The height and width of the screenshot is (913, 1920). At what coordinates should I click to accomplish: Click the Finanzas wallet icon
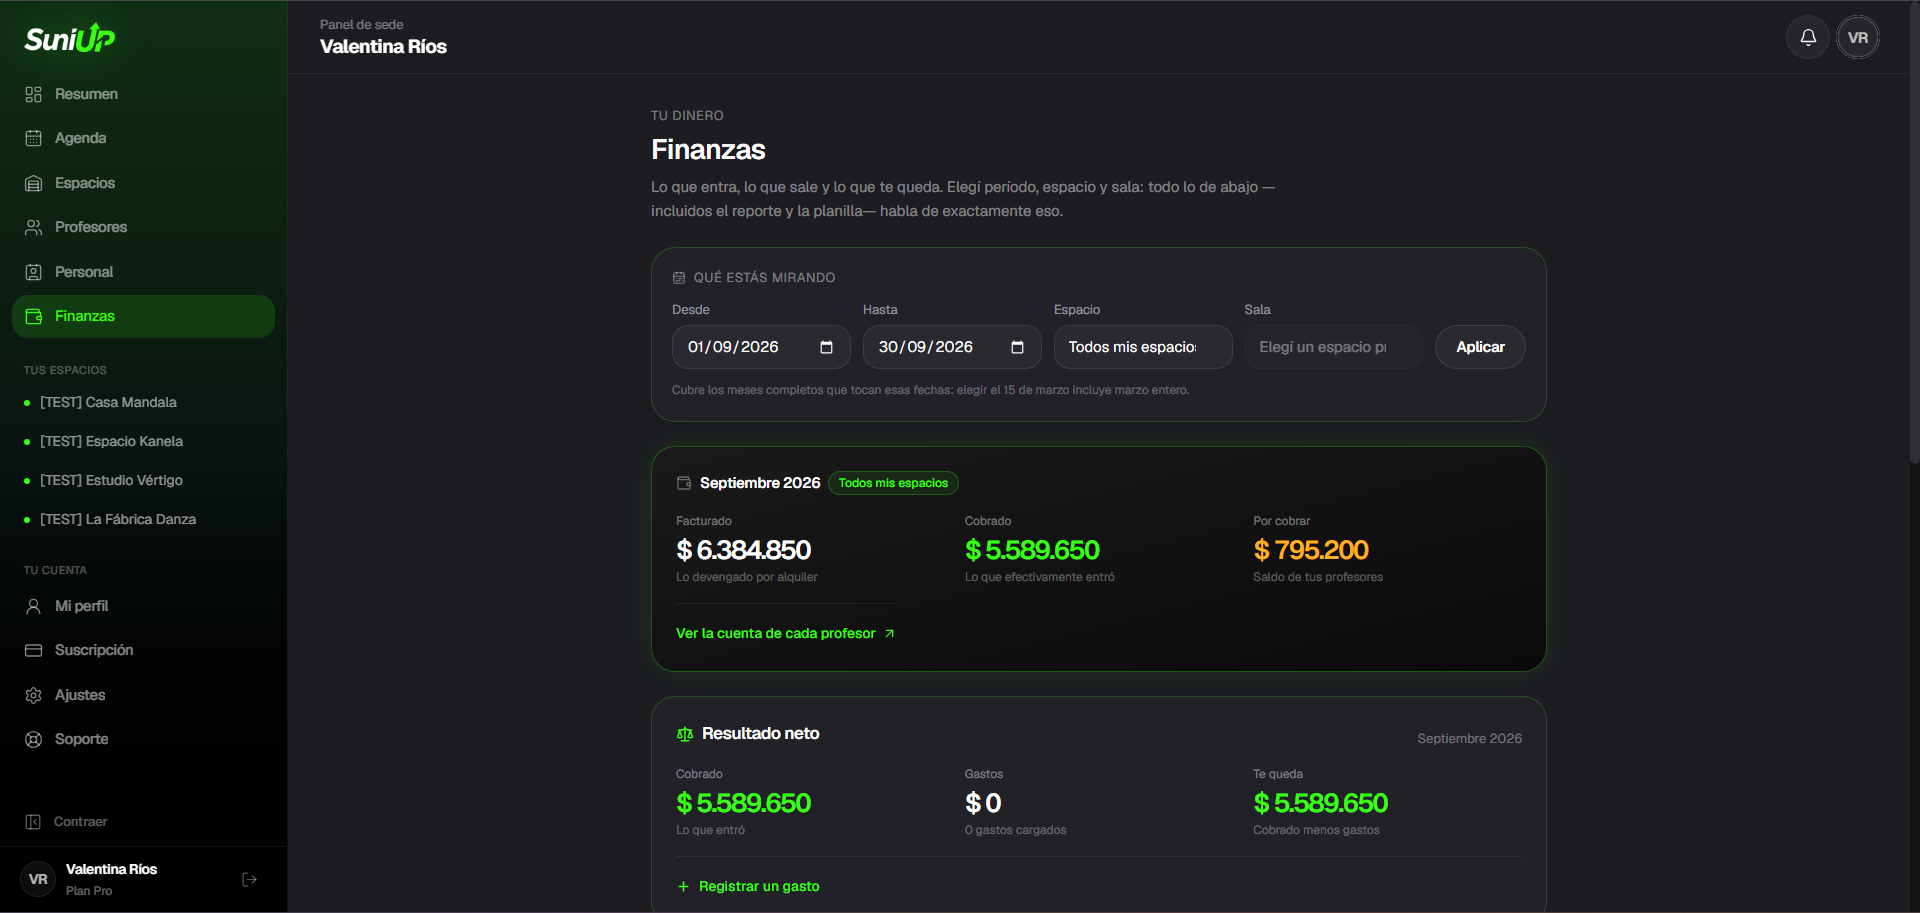point(33,316)
